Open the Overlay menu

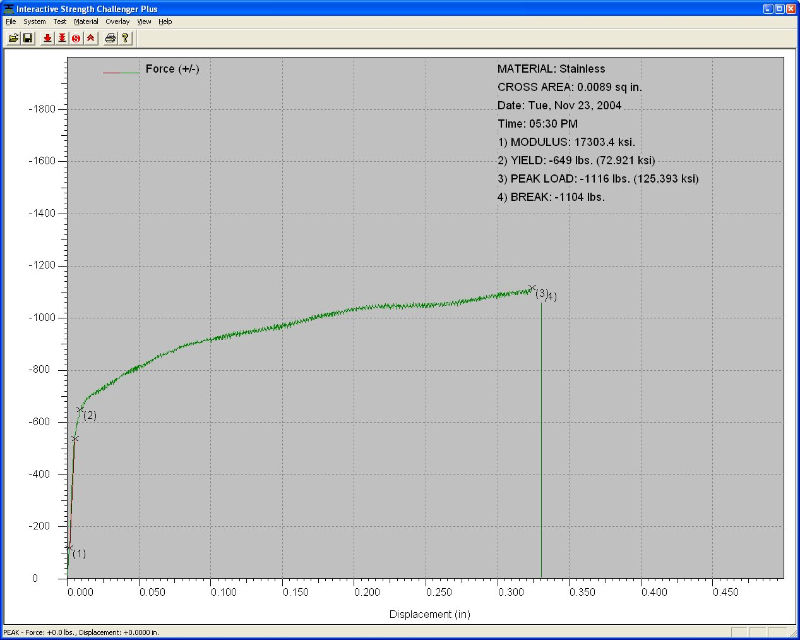point(118,21)
